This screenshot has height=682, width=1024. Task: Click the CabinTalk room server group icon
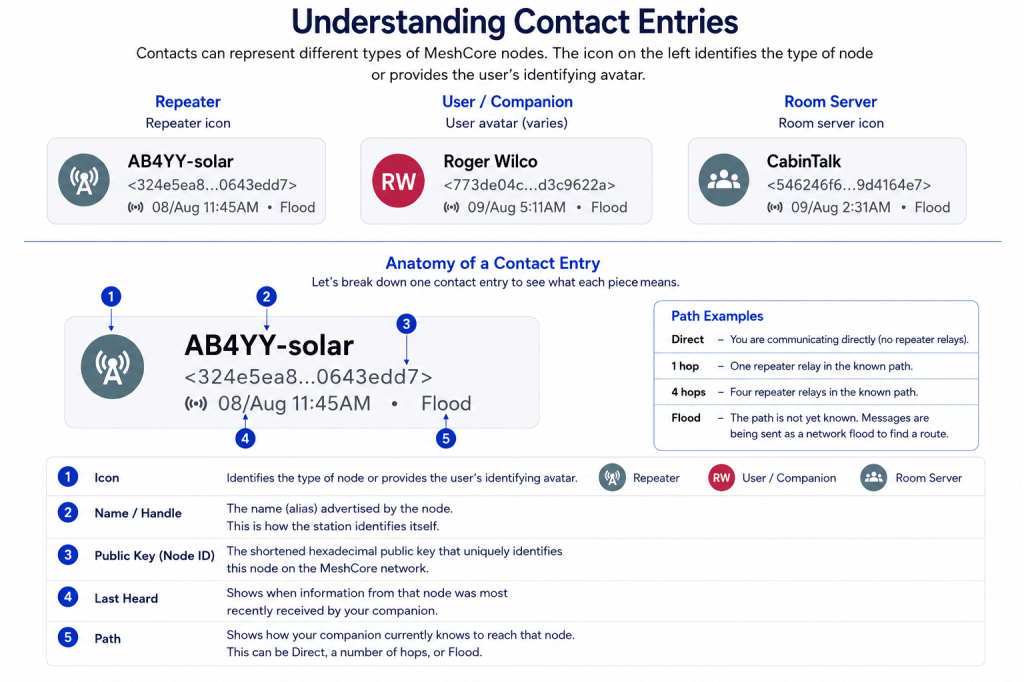724,180
